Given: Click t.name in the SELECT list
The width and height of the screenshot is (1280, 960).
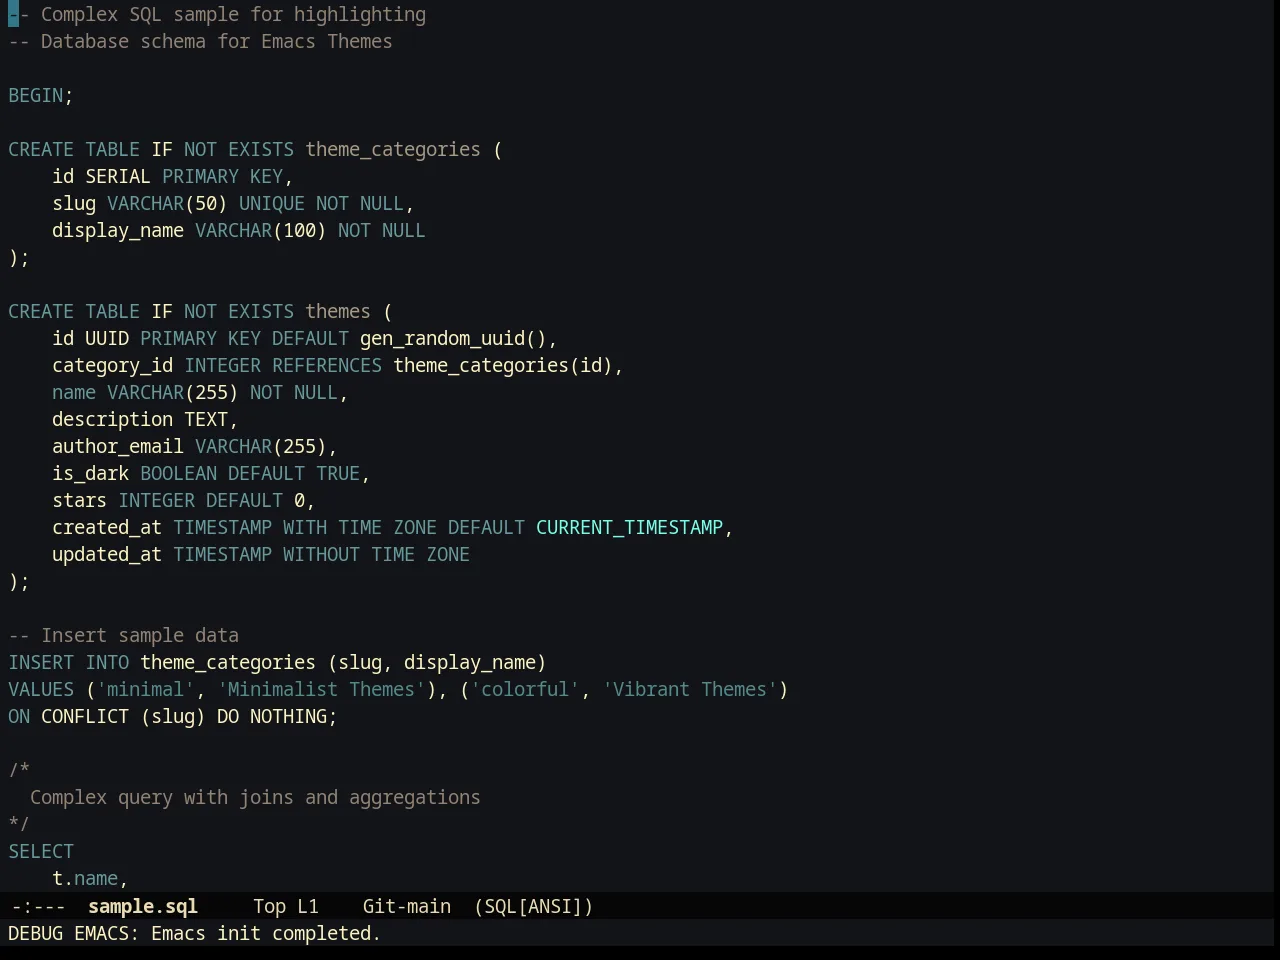Looking at the screenshot, I should (x=85, y=878).
